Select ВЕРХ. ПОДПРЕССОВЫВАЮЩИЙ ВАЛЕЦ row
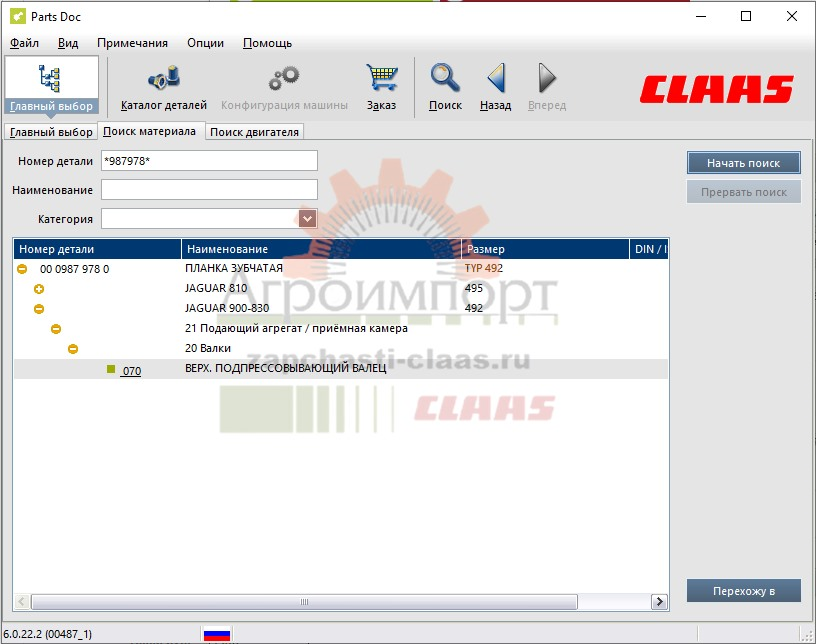This screenshot has width=816, height=644. (286, 368)
